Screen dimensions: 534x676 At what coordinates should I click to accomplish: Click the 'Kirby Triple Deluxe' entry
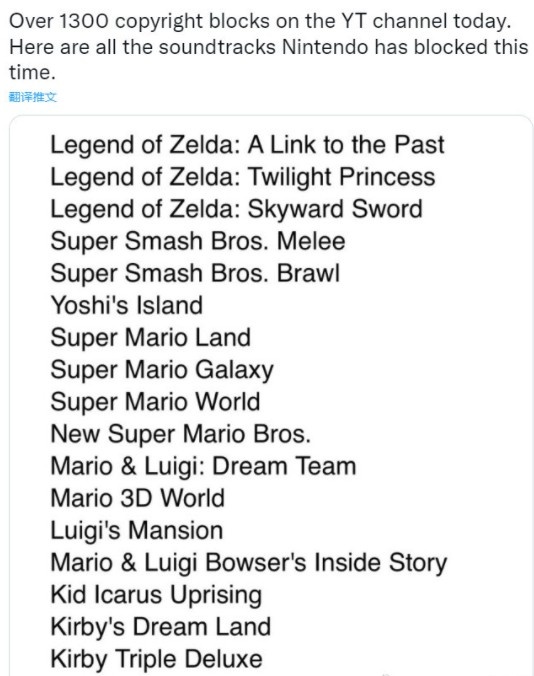156,659
